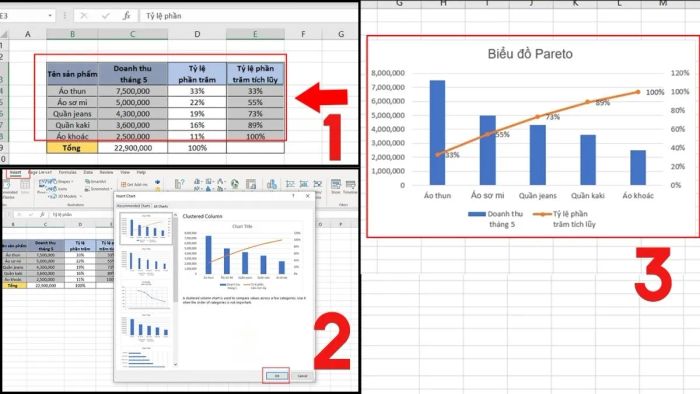Screen dimensions: 700x394
Task: Open Insert Function via the fx icon
Action: [x=126, y=16]
